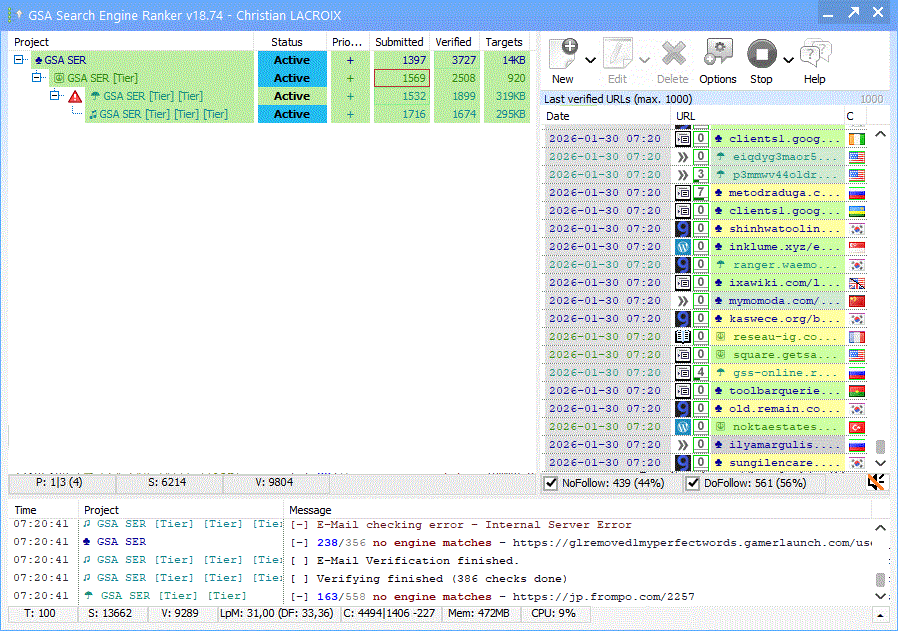Sort projects by Verified column header
This screenshot has width=898, height=631.
(453, 42)
